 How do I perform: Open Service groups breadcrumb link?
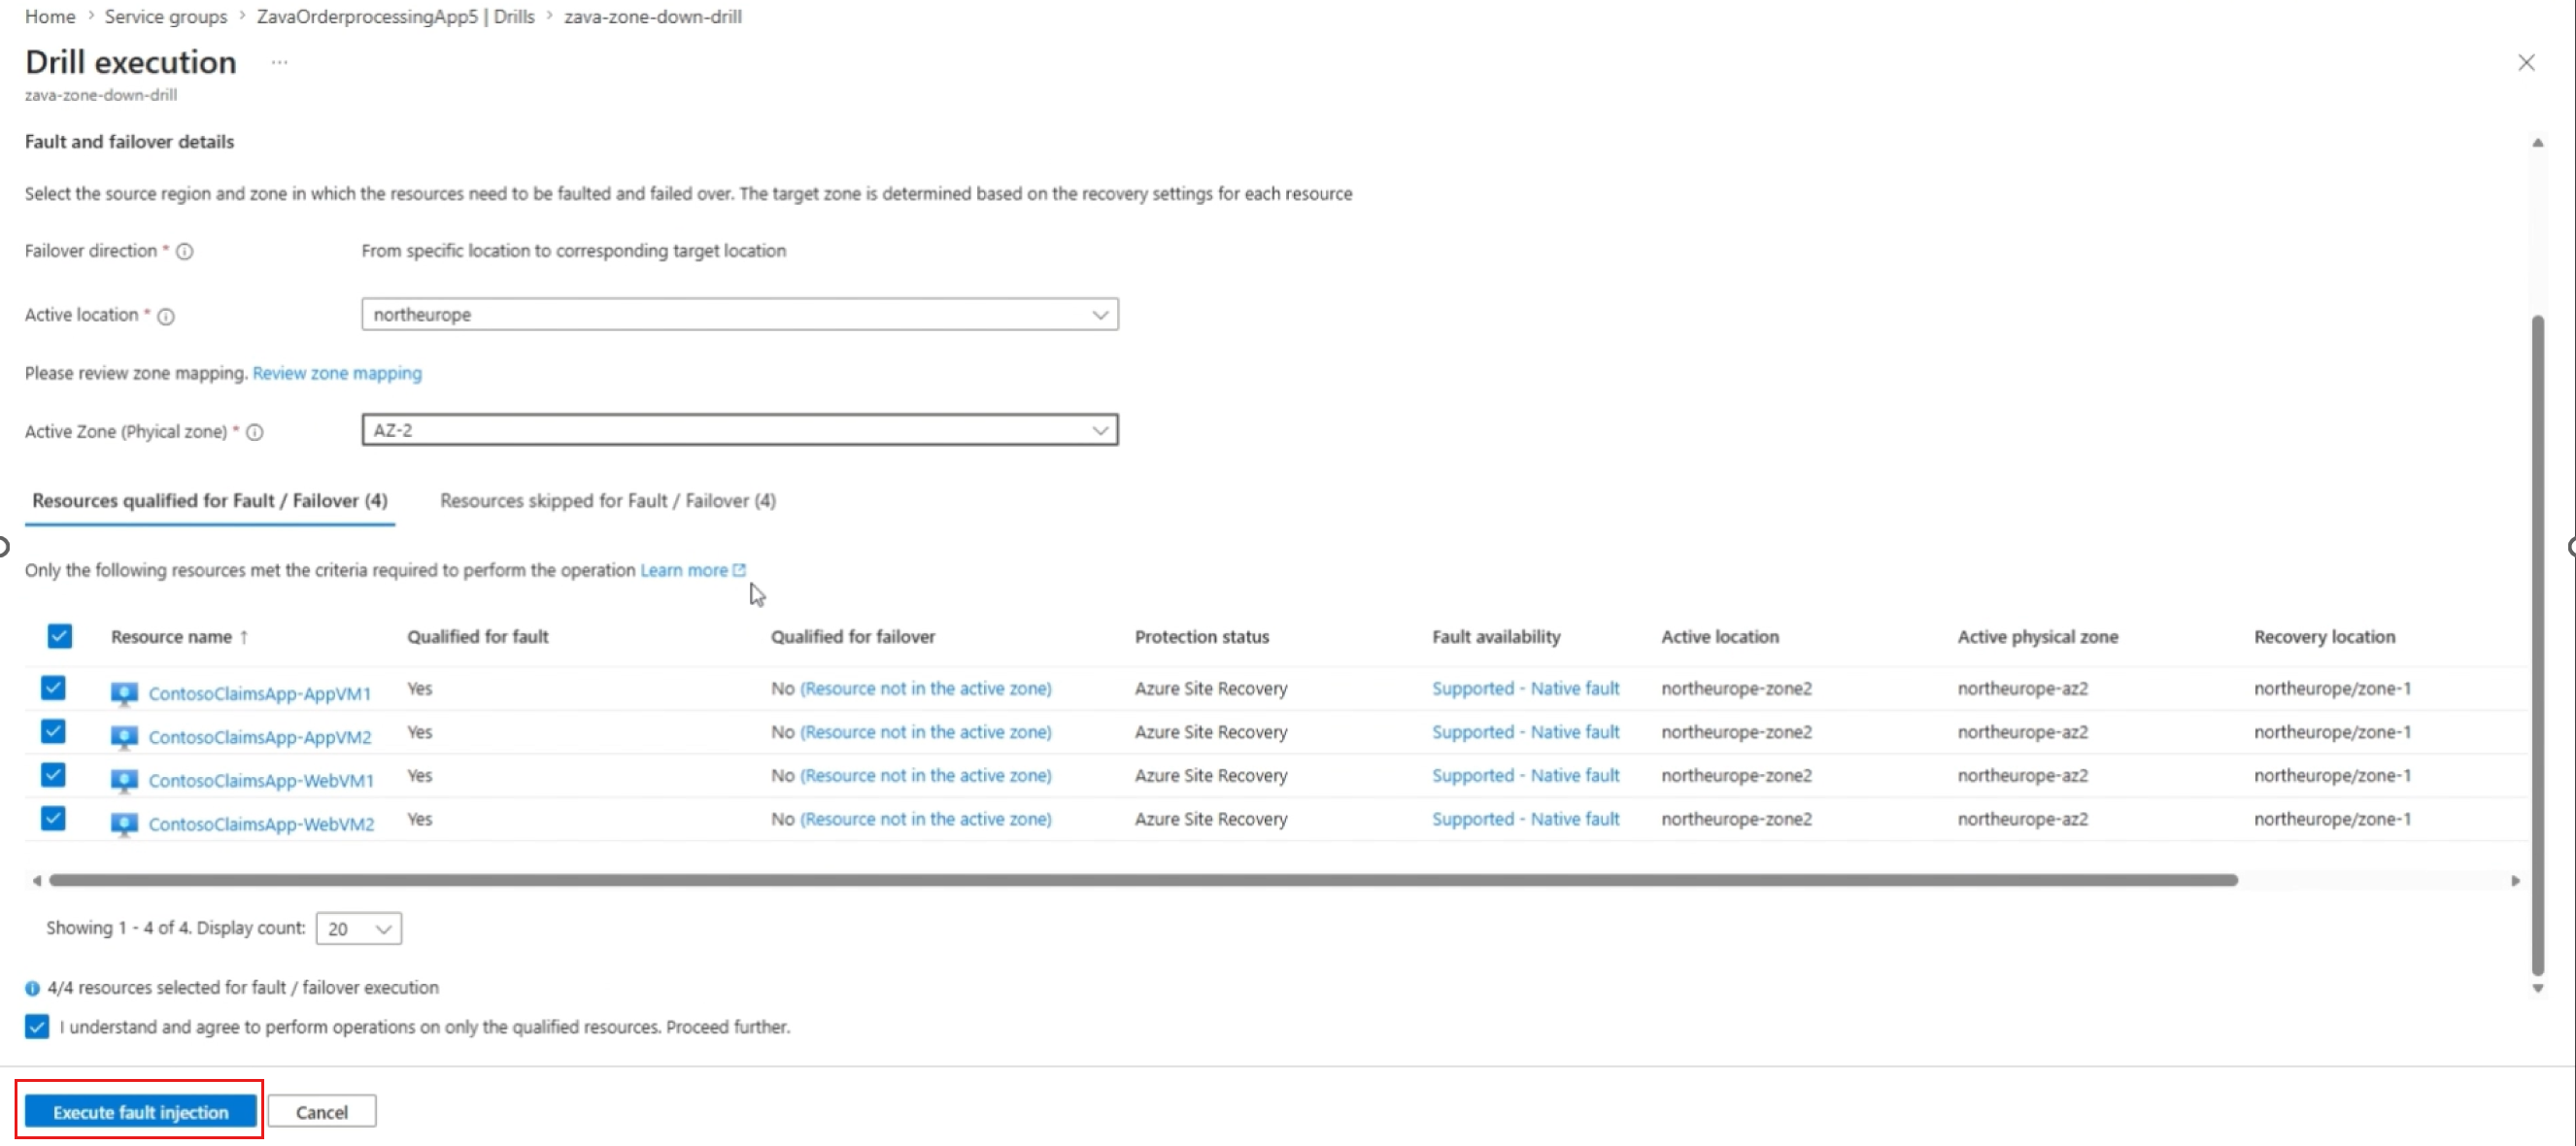click(x=166, y=17)
